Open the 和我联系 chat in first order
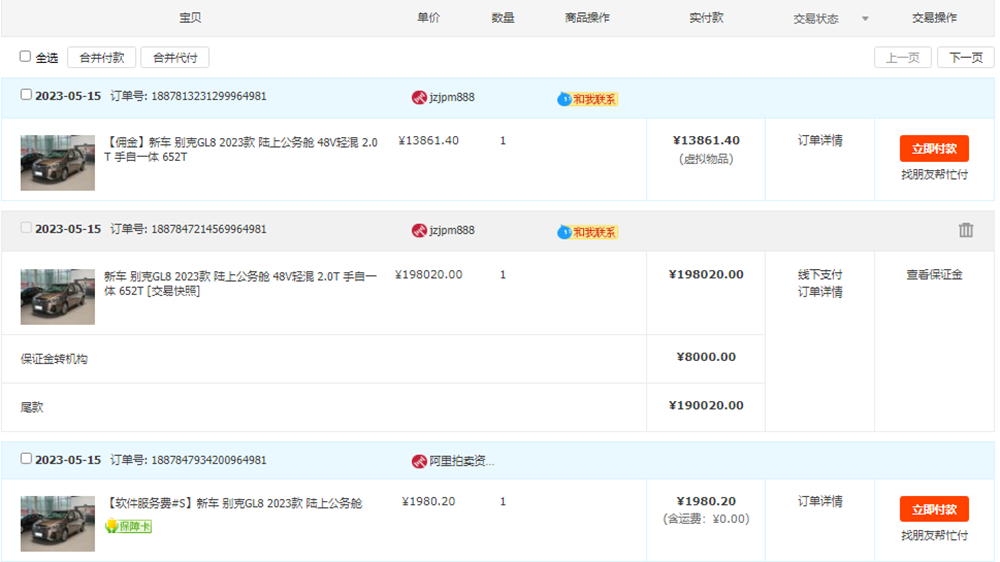 click(x=588, y=99)
